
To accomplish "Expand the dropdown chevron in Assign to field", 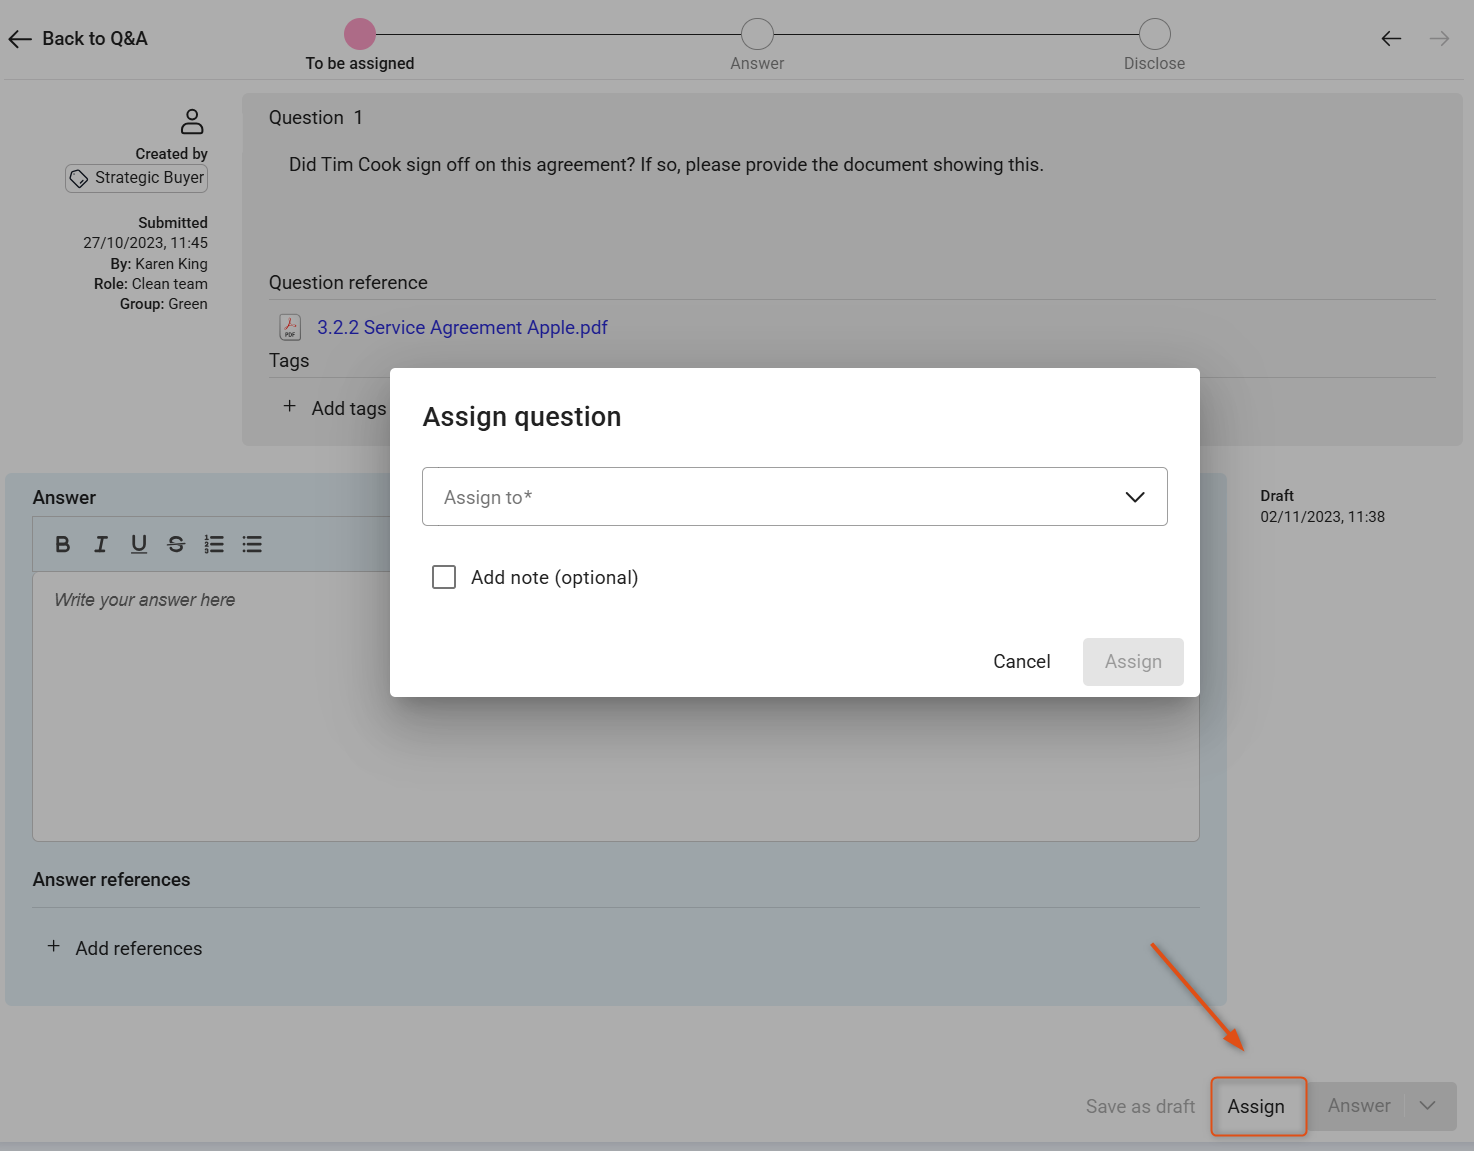I will coord(1135,497).
